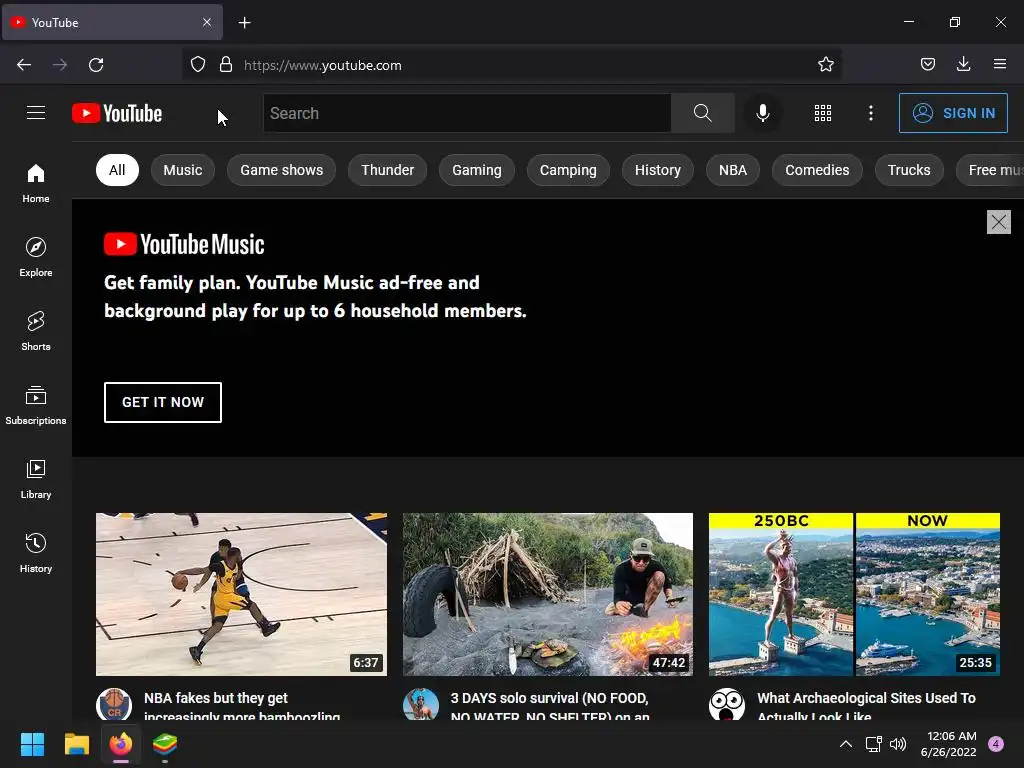The image size is (1024, 768).
Task: Open the notification center badge
Action: (996, 744)
